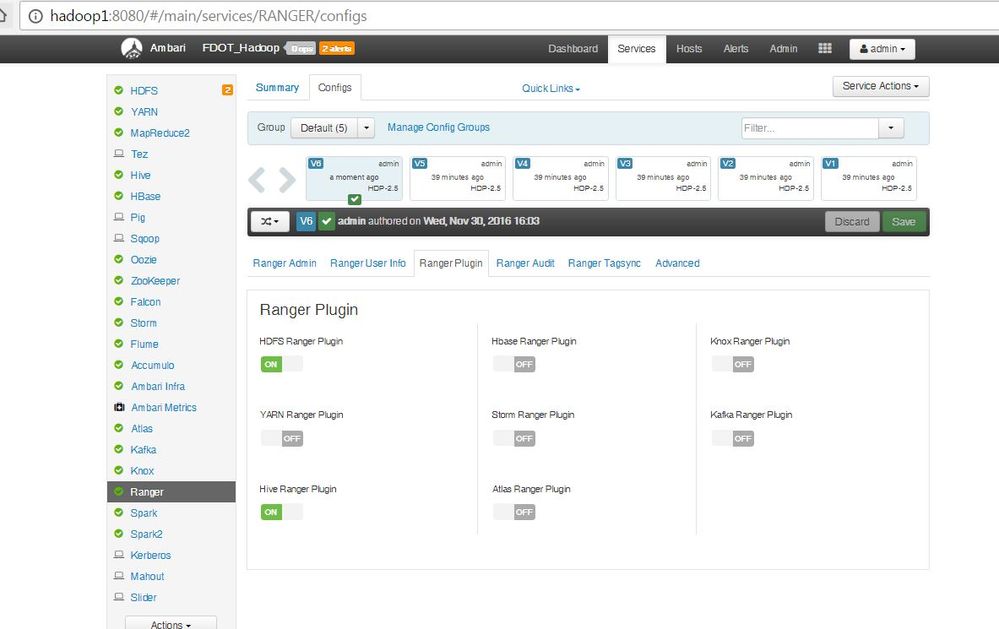The width and height of the screenshot is (999, 629).
Task: Click the site info icon in address bar
Action: pos(36,16)
